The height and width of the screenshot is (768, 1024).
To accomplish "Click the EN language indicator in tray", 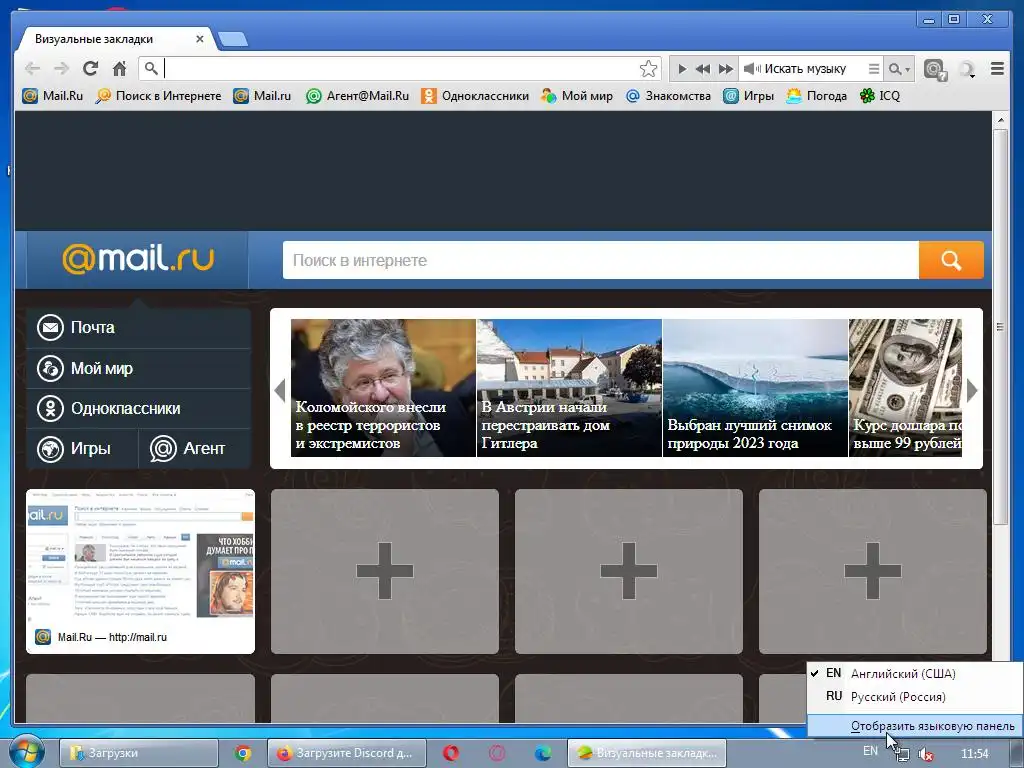I will (x=871, y=751).
